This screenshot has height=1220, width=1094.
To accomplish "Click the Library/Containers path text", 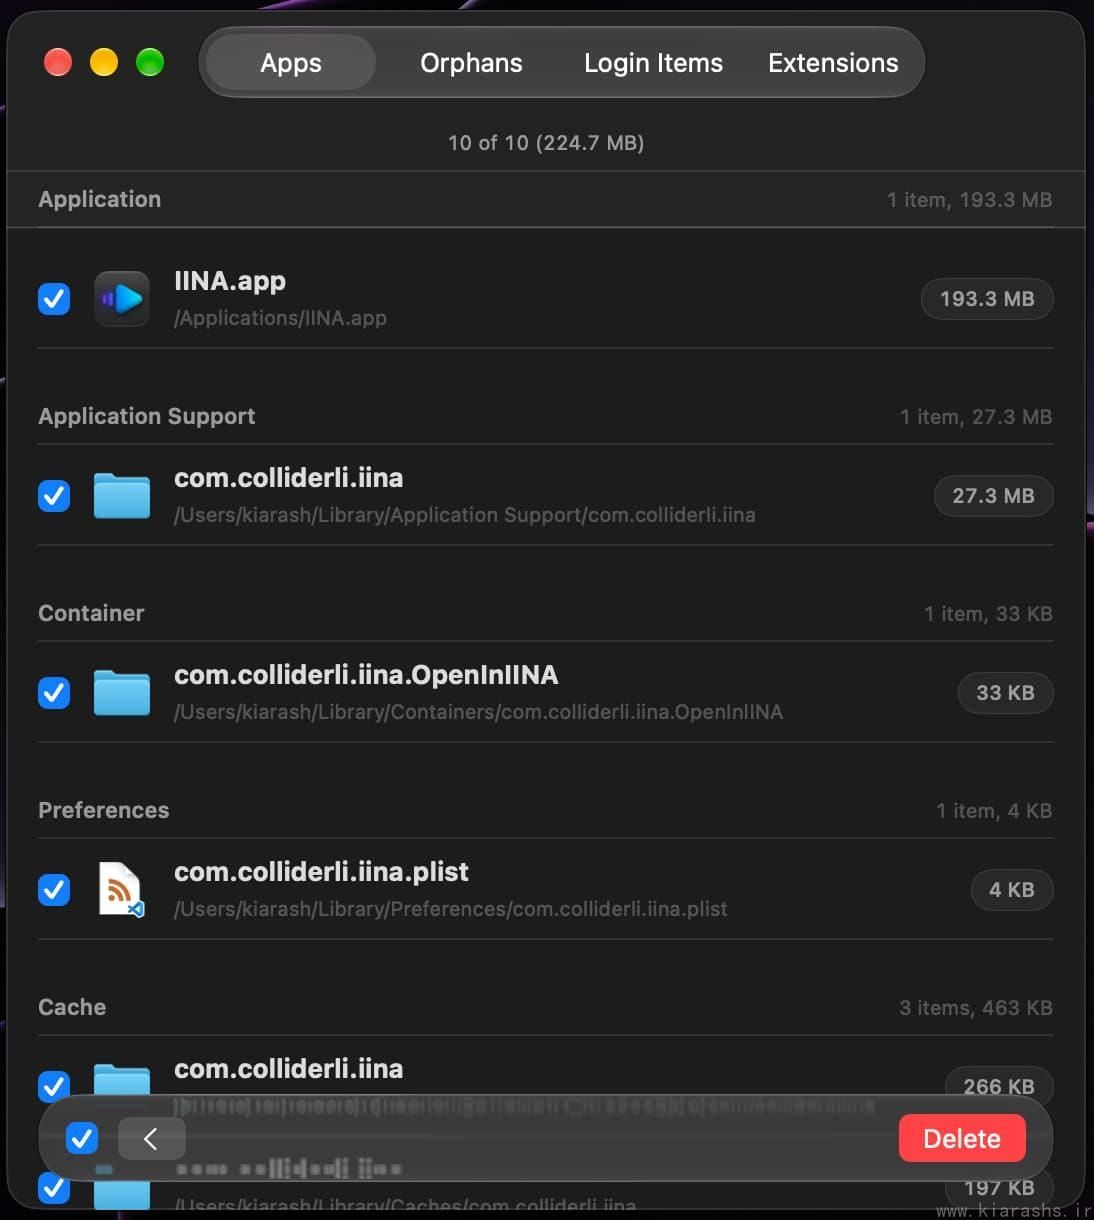I will pos(478,712).
